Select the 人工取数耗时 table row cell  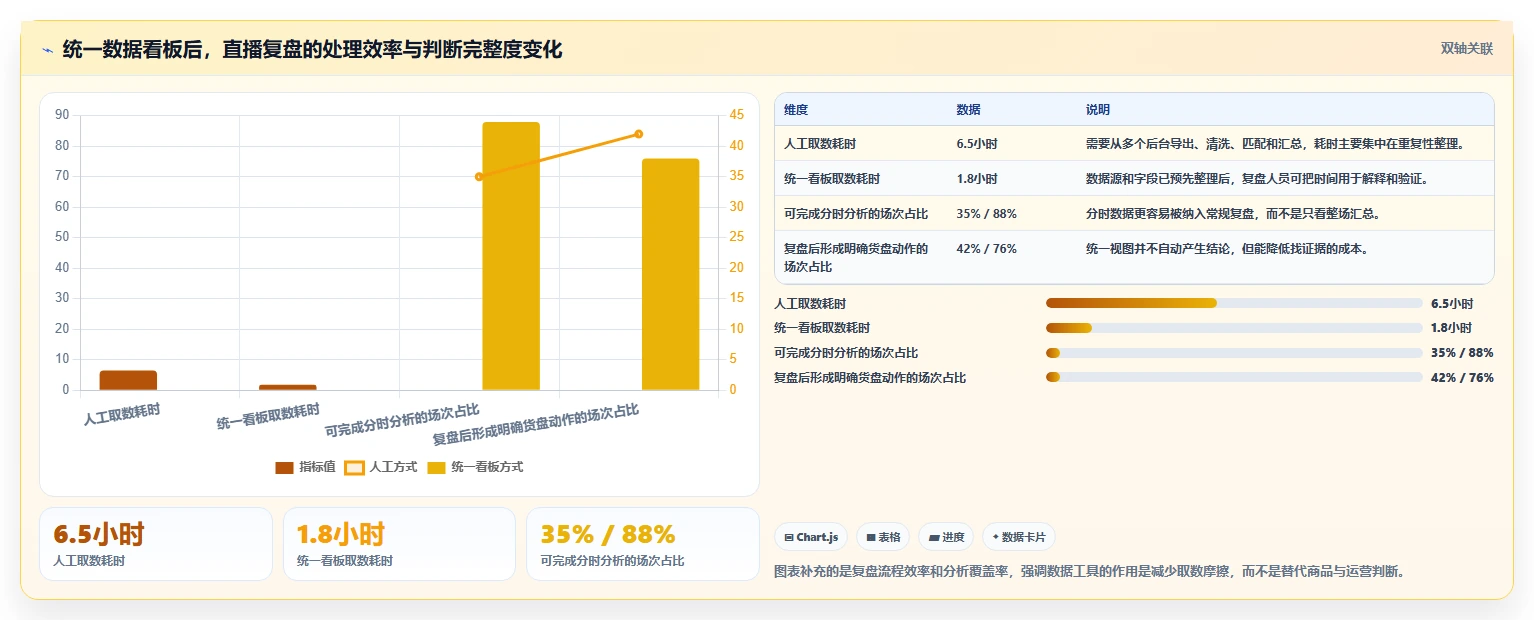click(819, 144)
